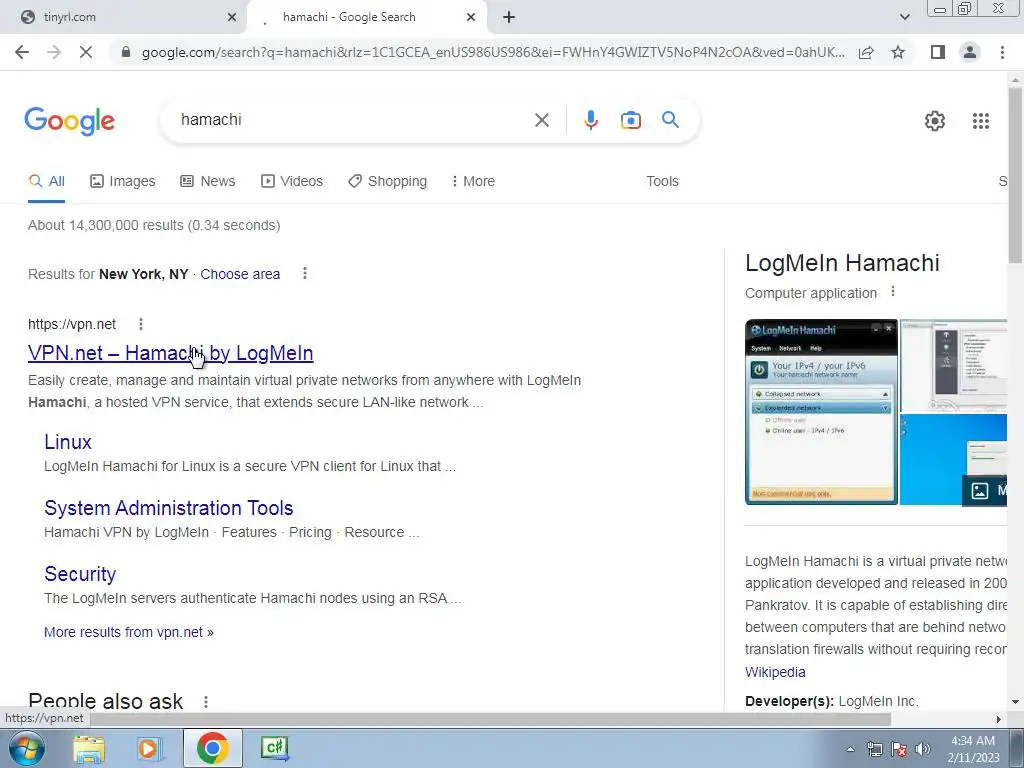This screenshot has width=1024, height=768.
Task: Expand the More search filters menu
Action: click(473, 182)
